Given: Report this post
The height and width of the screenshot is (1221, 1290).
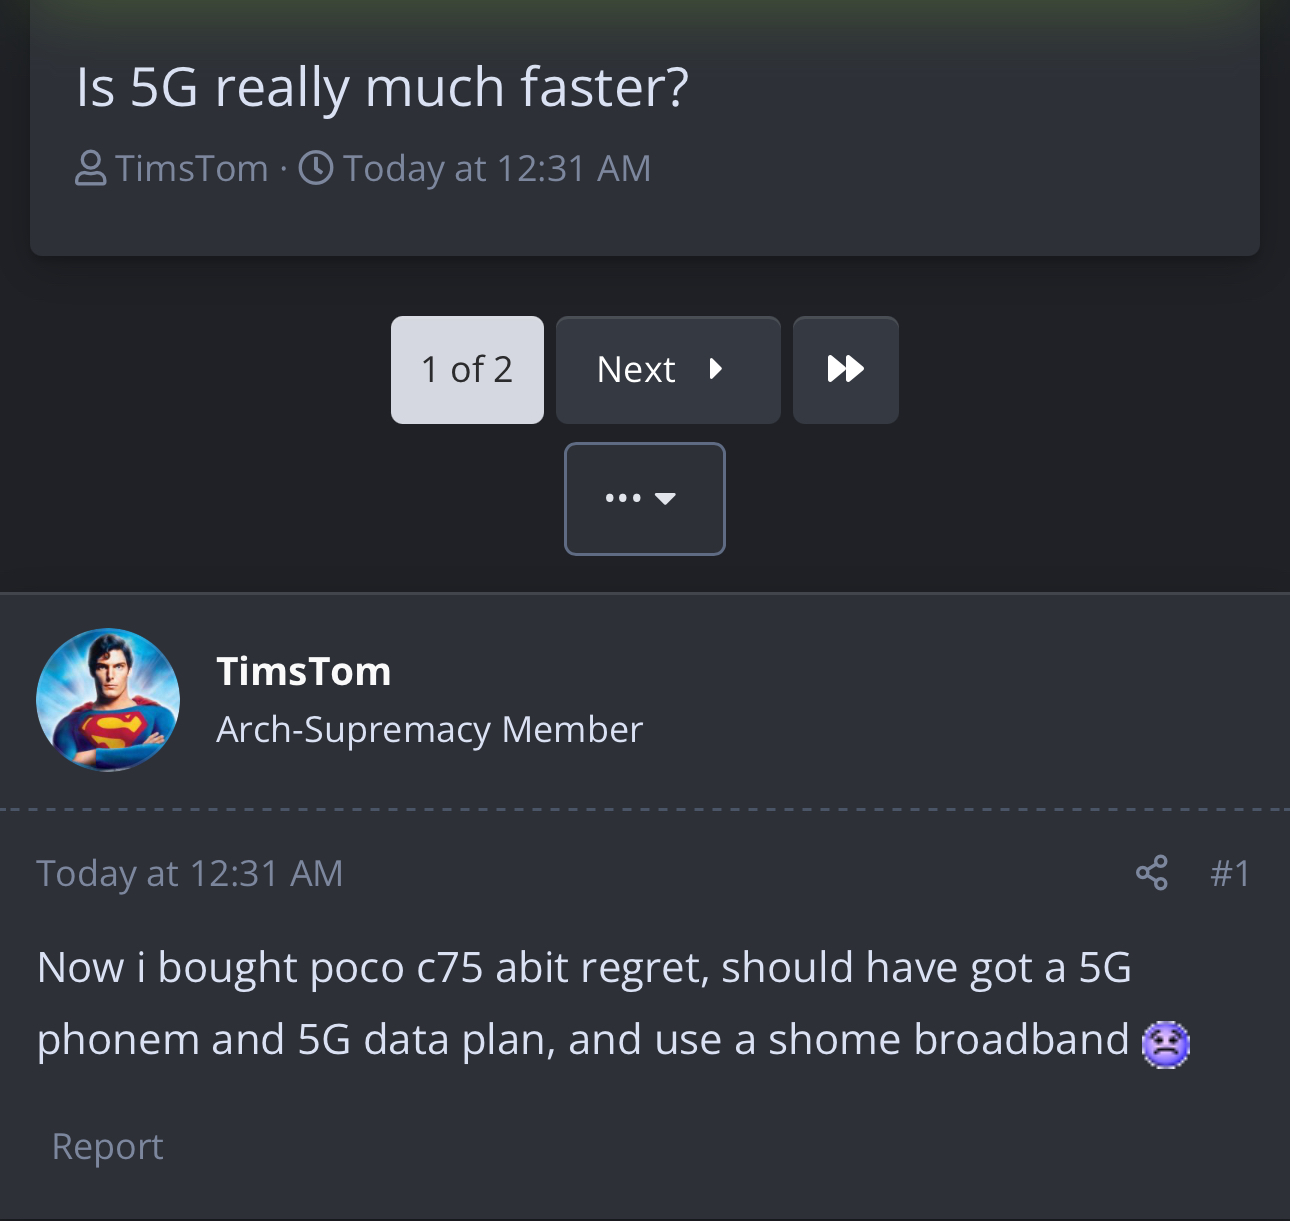Looking at the screenshot, I should coord(108,1146).
